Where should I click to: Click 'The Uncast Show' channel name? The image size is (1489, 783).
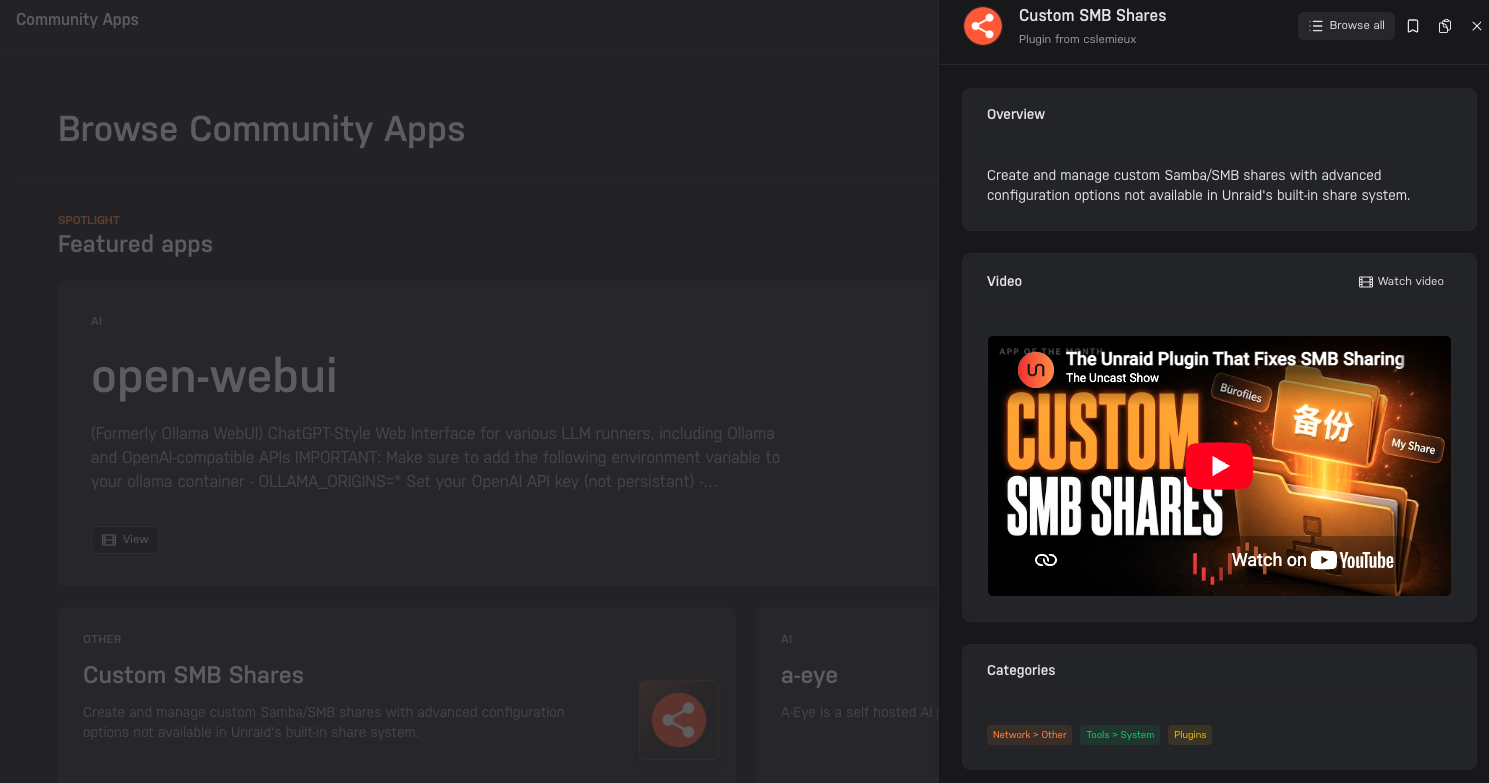click(x=1112, y=378)
